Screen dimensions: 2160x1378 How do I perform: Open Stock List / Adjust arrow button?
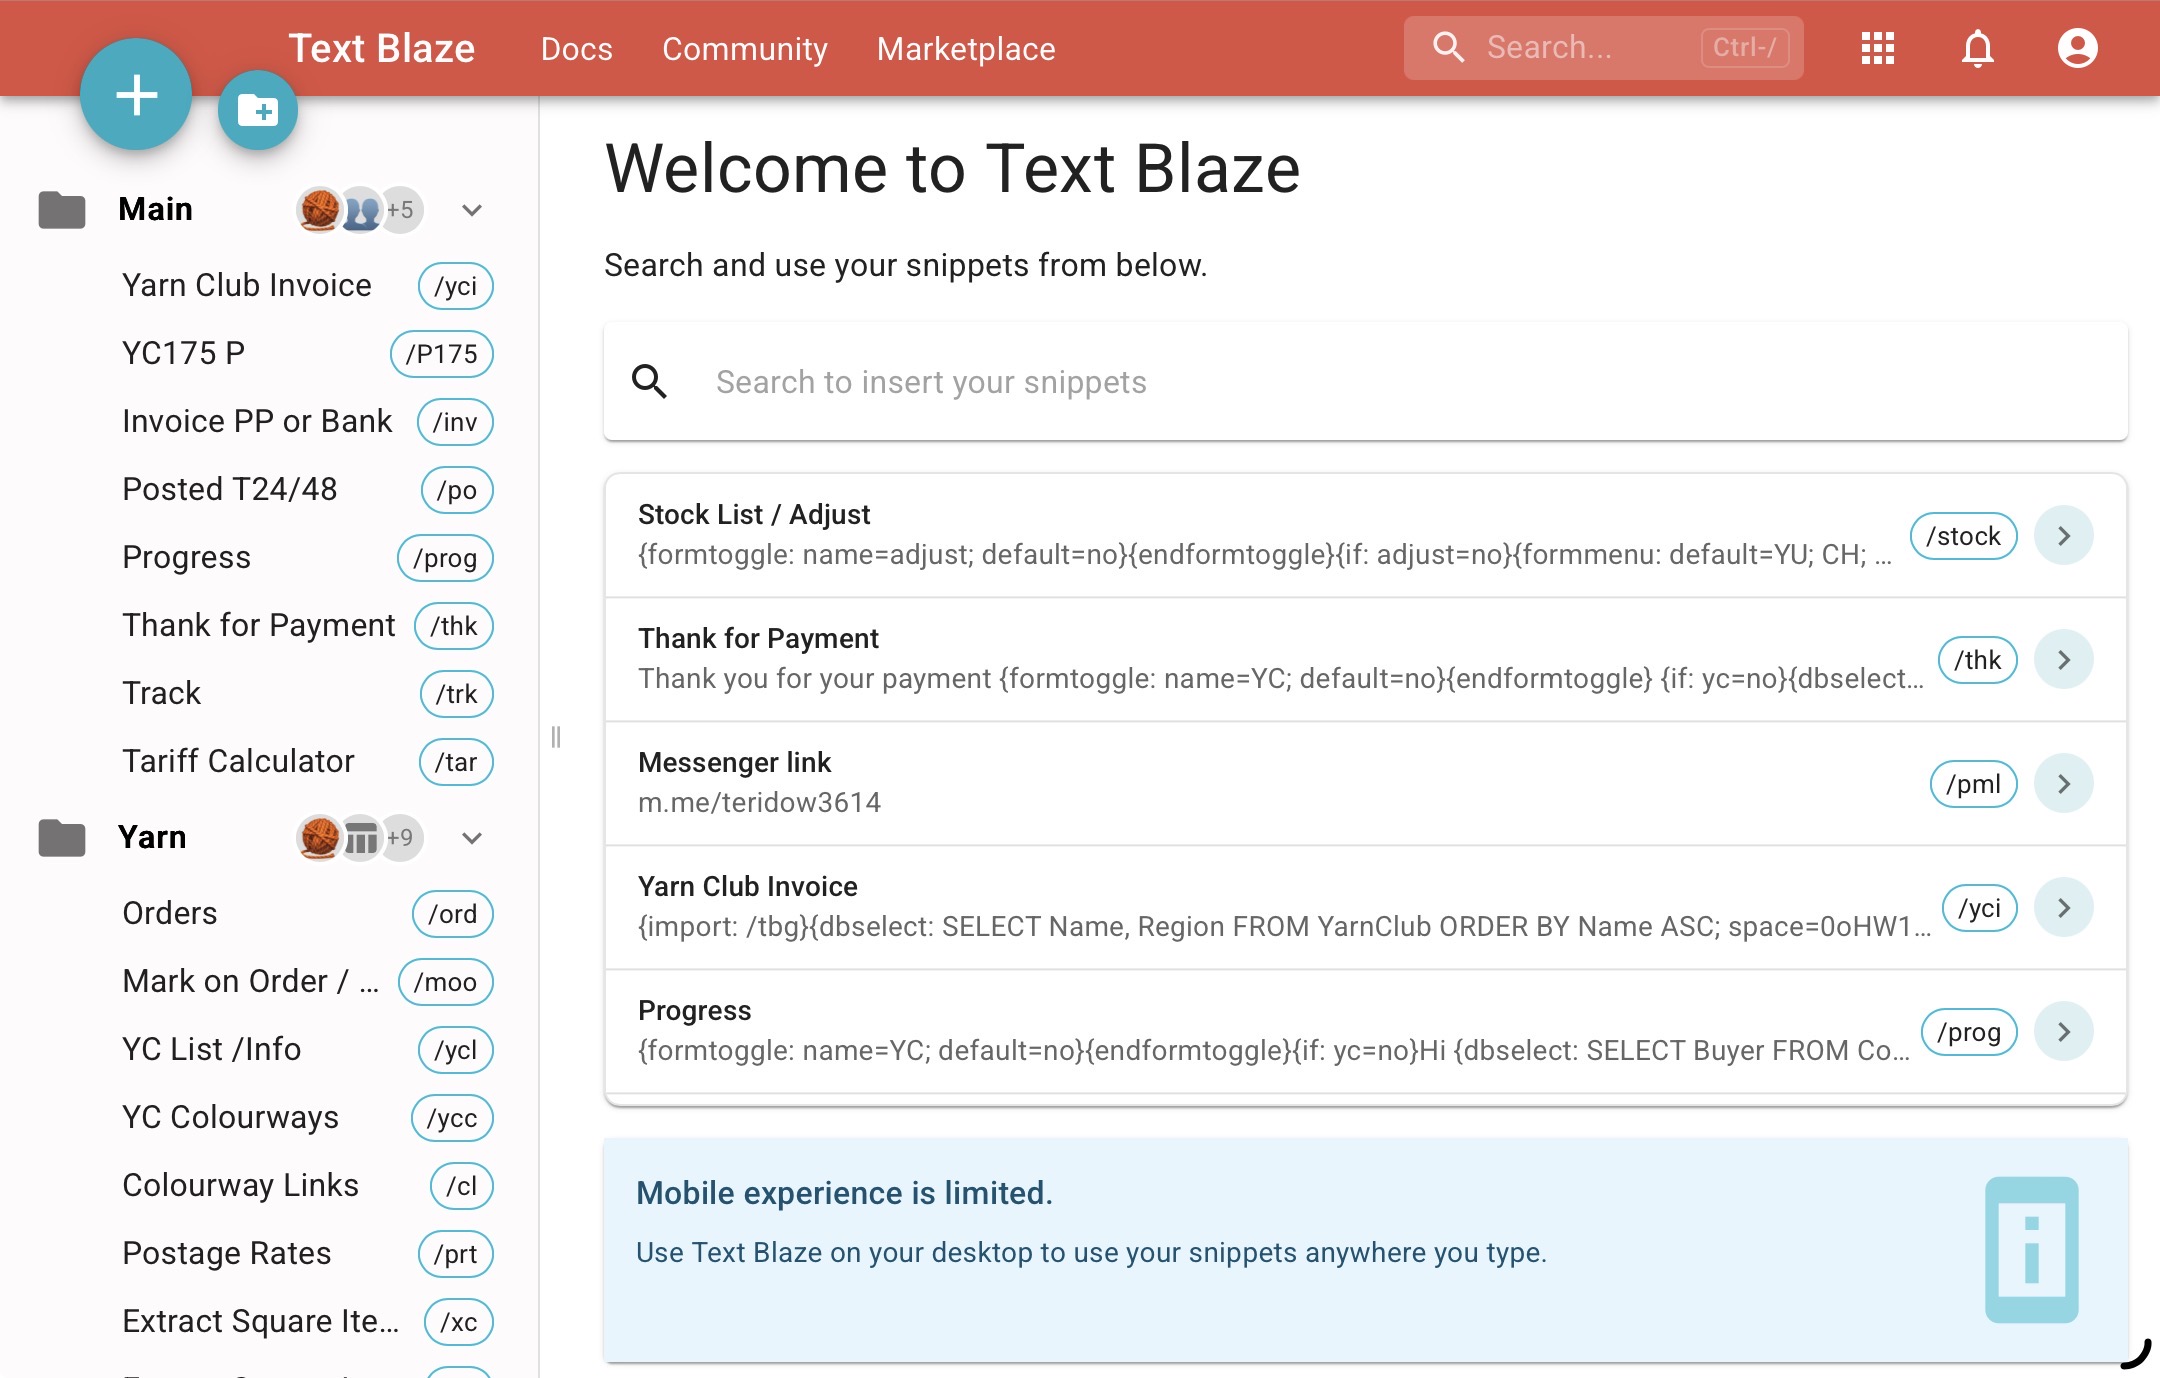click(x=2064, y=535)
